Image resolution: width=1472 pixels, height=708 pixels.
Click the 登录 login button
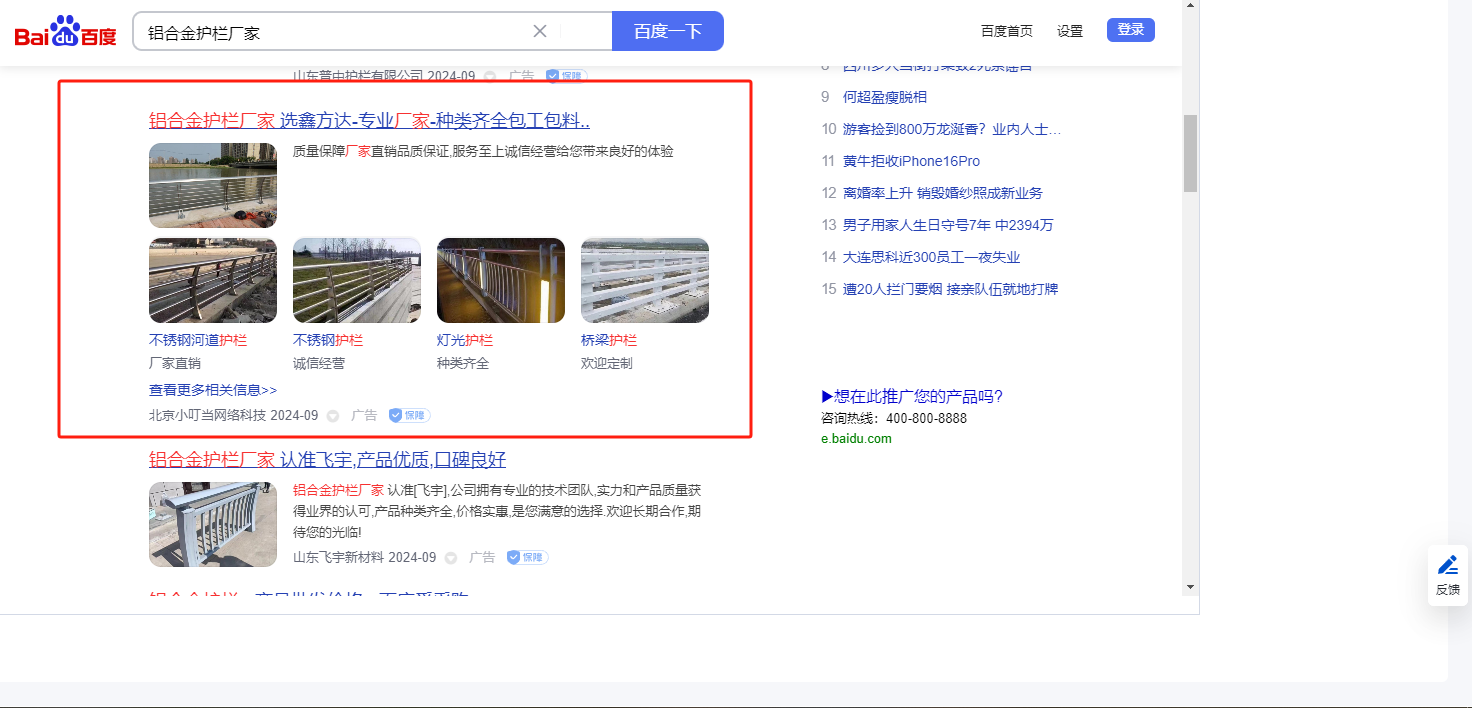(1130, 30)
